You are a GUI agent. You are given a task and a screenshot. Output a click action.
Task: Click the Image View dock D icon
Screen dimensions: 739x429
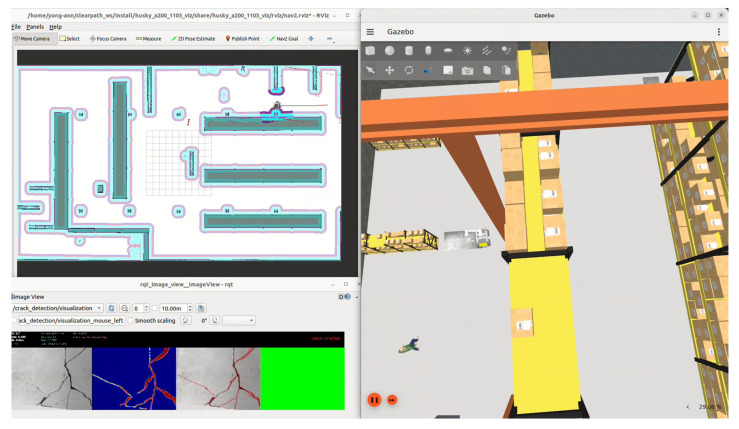tap(341, 297)
